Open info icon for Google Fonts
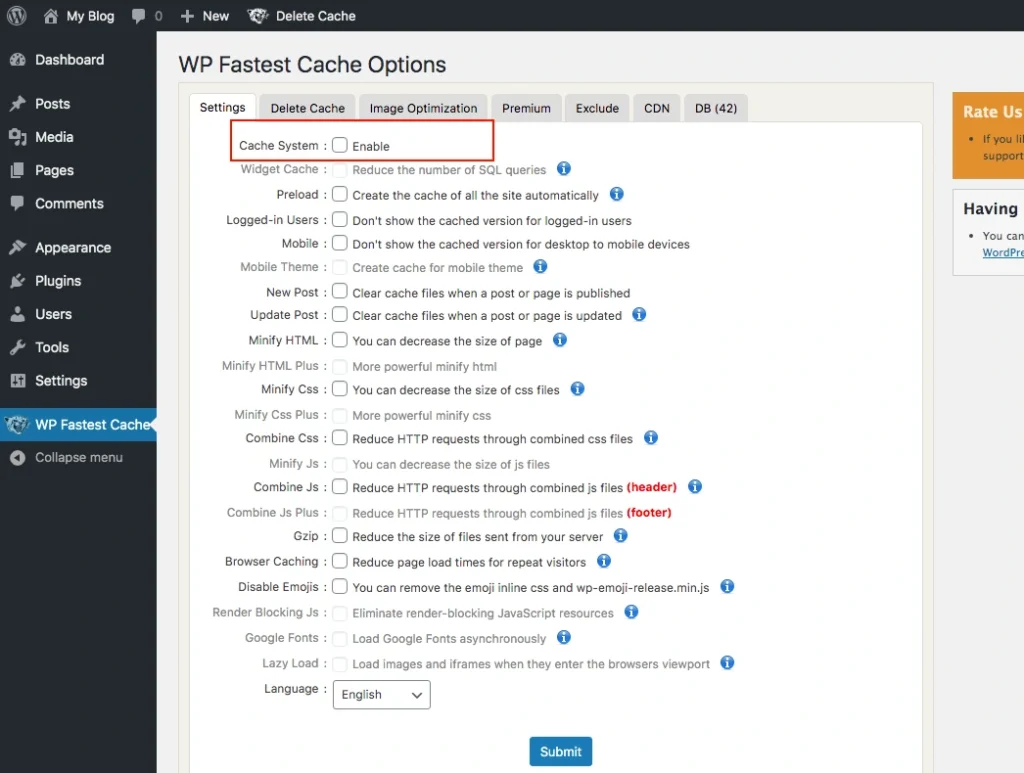Image resolution: width=1024 pixels, height=773 pixels. (564, 638)
